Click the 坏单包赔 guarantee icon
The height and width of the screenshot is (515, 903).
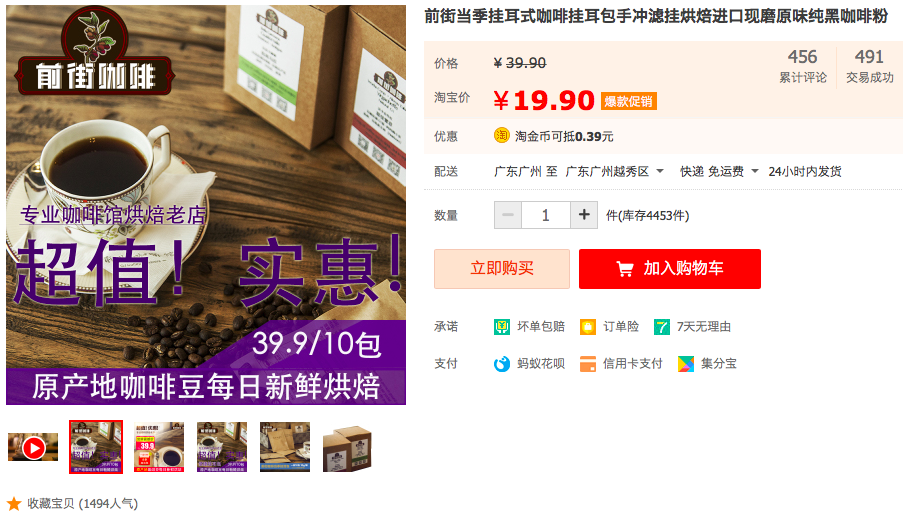(502, 327)
